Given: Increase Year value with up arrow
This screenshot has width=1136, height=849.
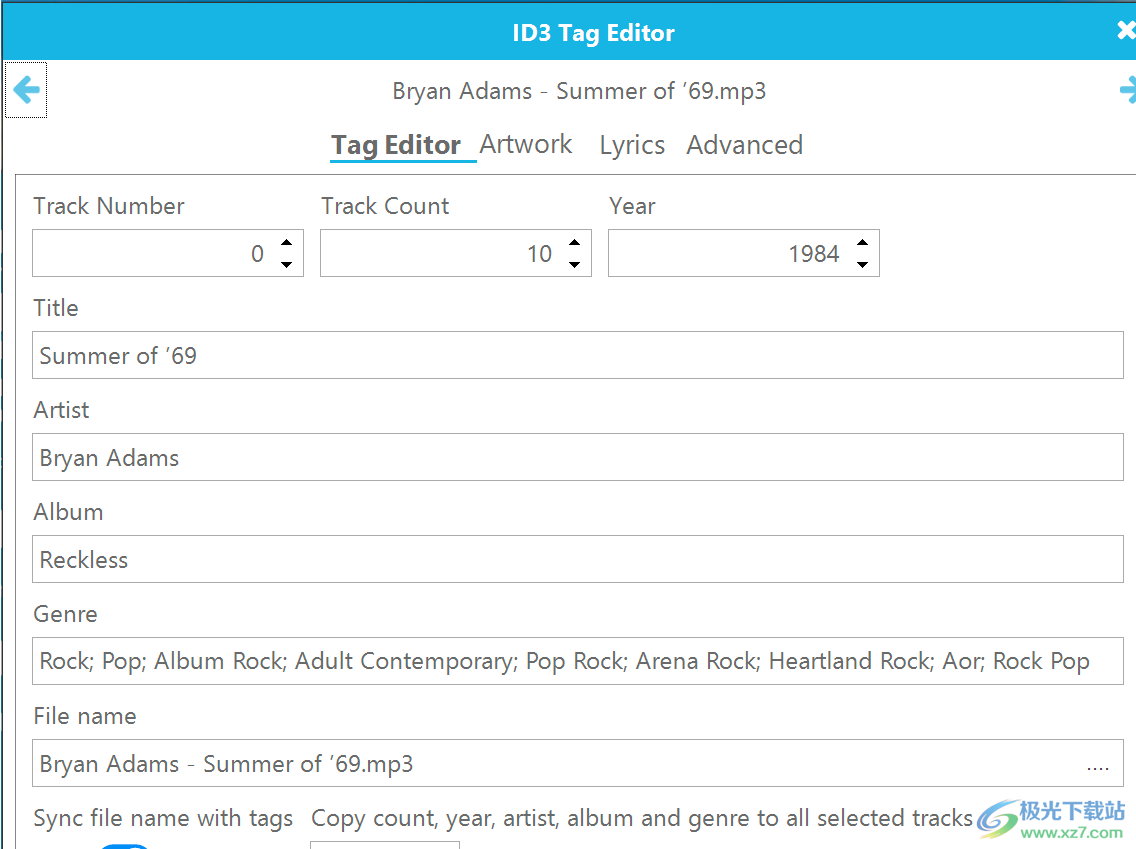Looking at the screenshot, I should [x=862, y=243].
